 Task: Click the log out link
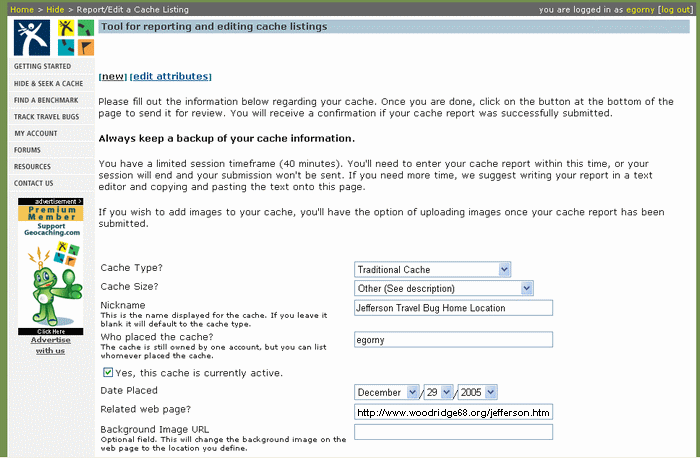pos(675,10)
